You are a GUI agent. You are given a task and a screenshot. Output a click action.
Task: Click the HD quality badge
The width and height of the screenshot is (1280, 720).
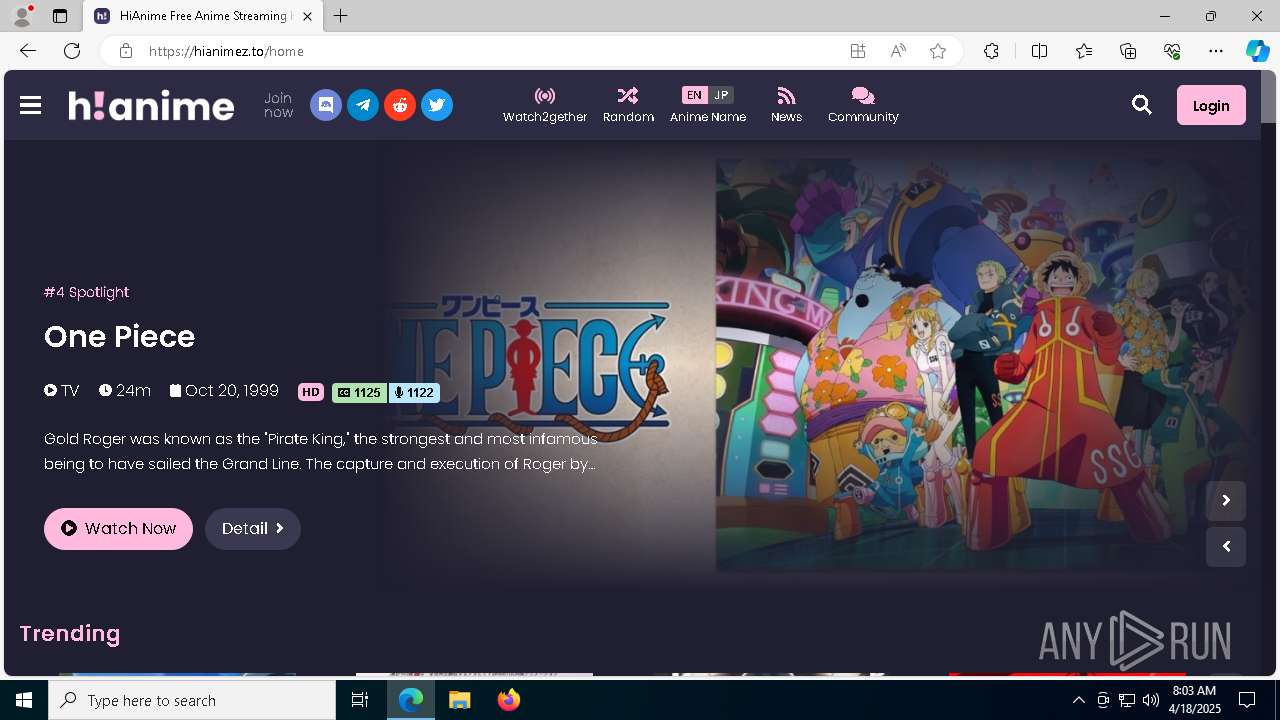tap(311, 393)
